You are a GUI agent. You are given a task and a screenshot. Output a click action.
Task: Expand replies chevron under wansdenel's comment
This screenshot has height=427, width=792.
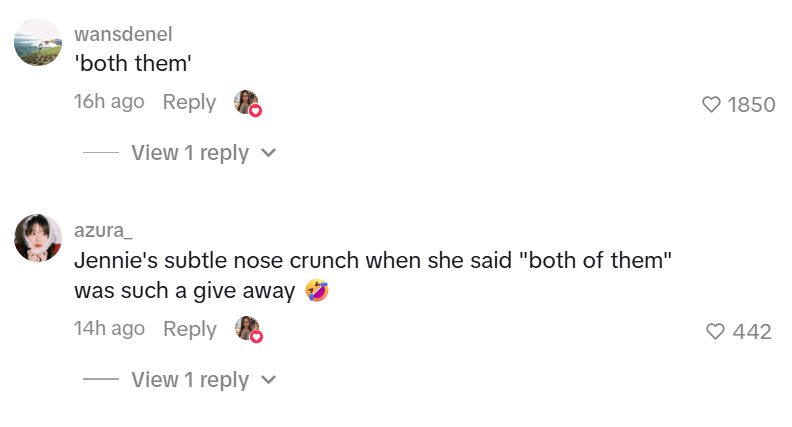[x=269, y=153]
